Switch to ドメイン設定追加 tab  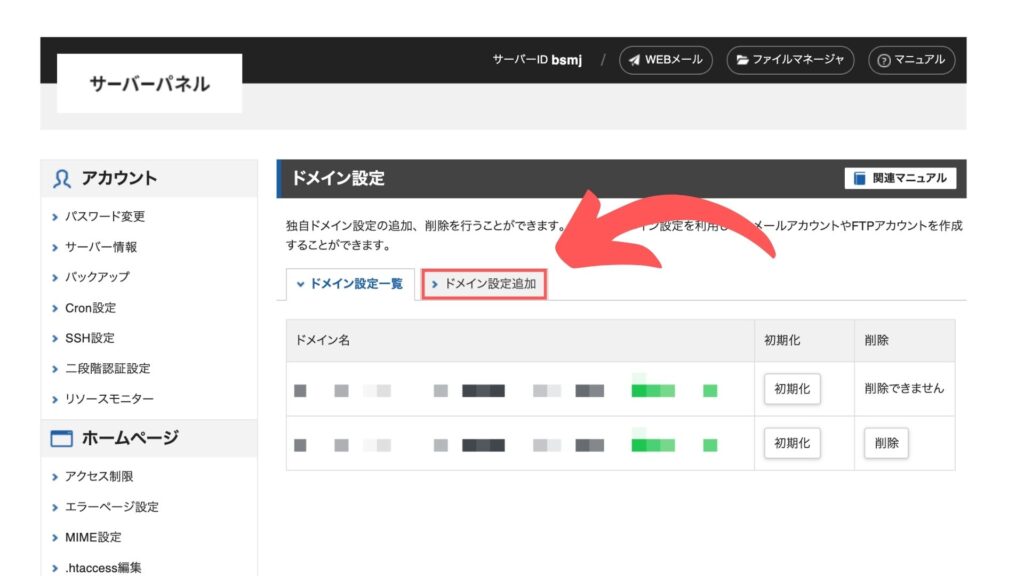484,284
